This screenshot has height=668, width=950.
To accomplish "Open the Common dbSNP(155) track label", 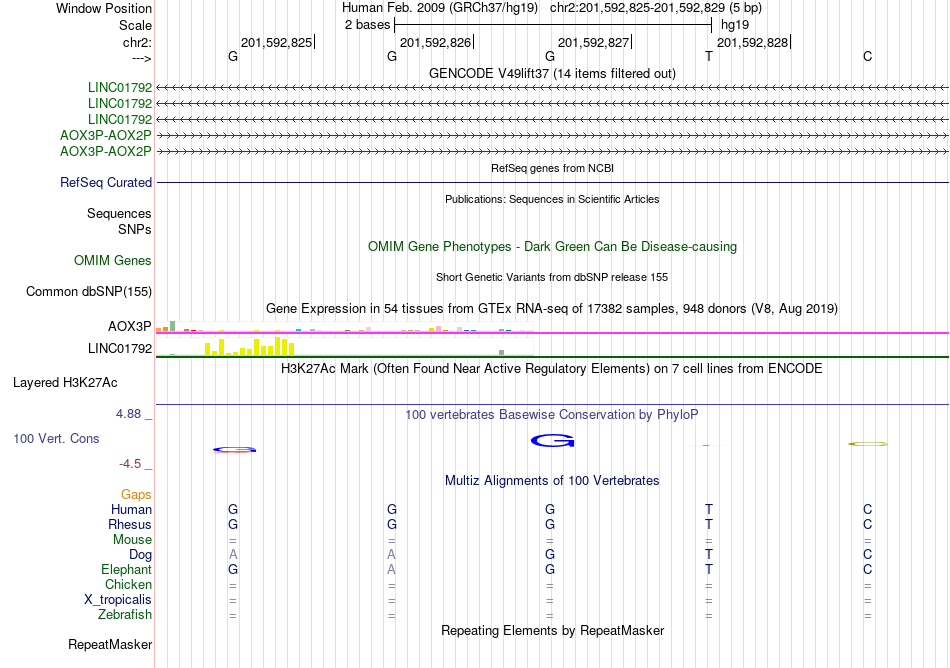I will click(x=89, y=291).
